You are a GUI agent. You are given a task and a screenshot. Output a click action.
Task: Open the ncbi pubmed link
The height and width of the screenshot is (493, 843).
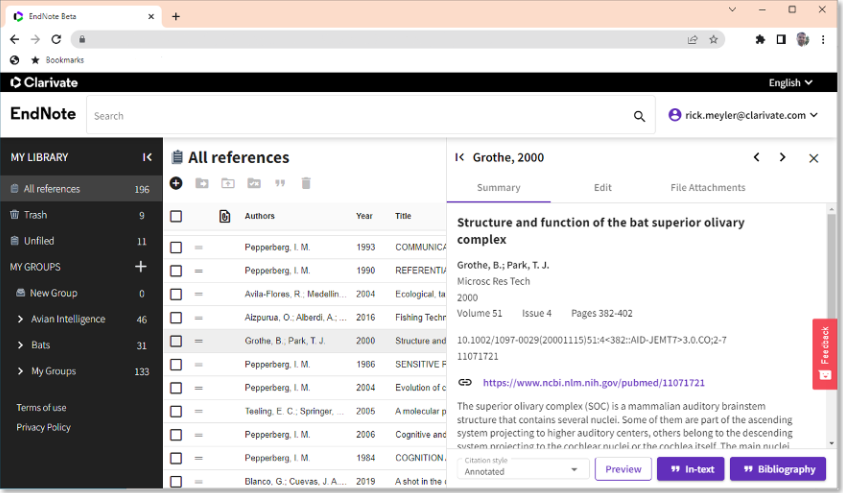[x=593, y=382]
